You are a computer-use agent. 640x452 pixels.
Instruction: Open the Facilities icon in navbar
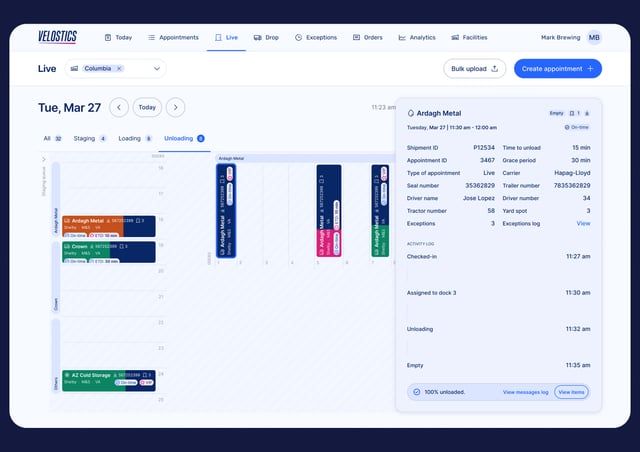pos(455,38)
